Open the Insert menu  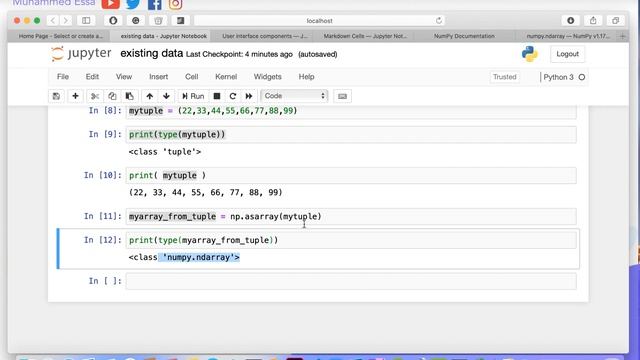pyautogui.click(x=158, y=77)
